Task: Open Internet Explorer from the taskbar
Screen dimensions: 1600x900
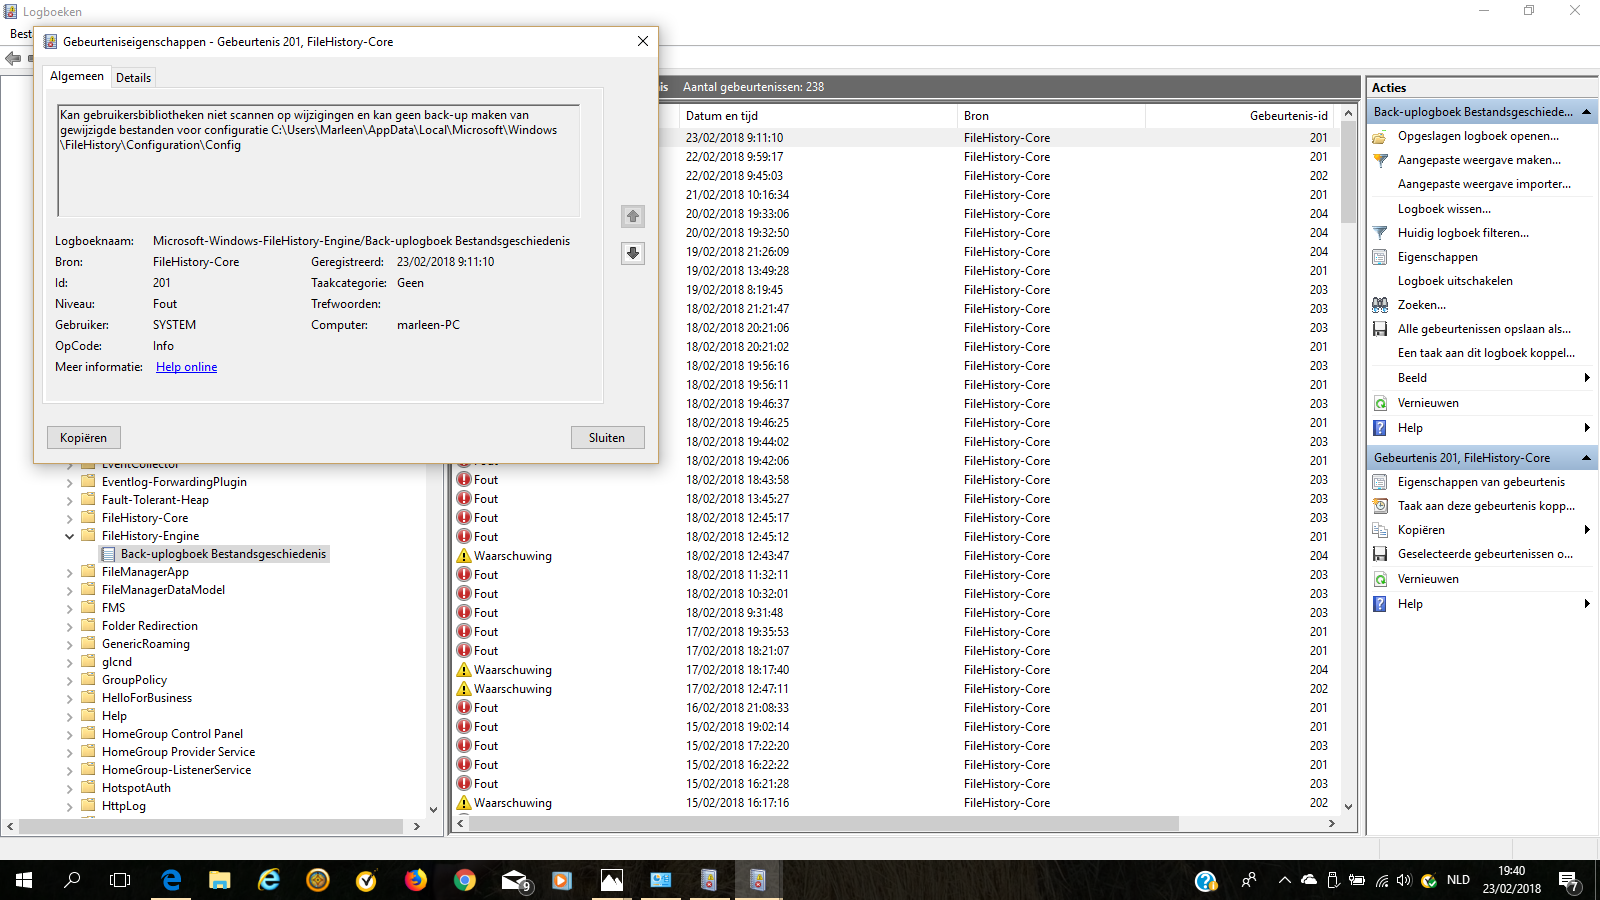Action: (269, 880)
